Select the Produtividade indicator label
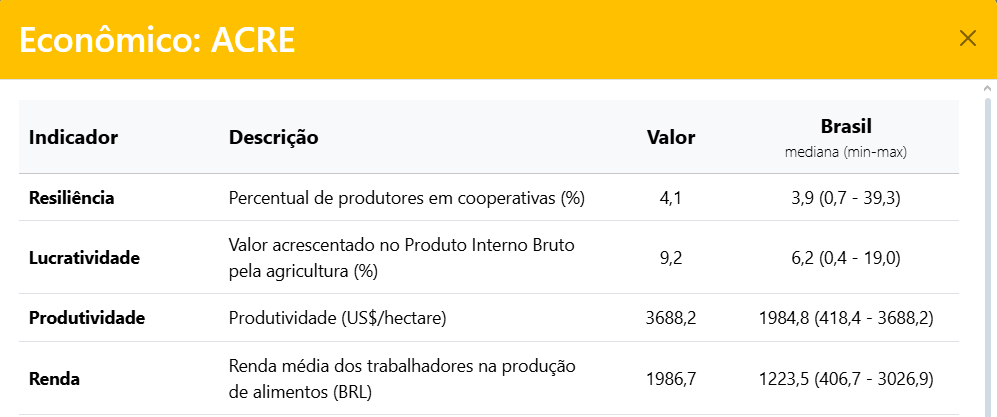Viewport: 997px width, 417px height. click(87, 318)
